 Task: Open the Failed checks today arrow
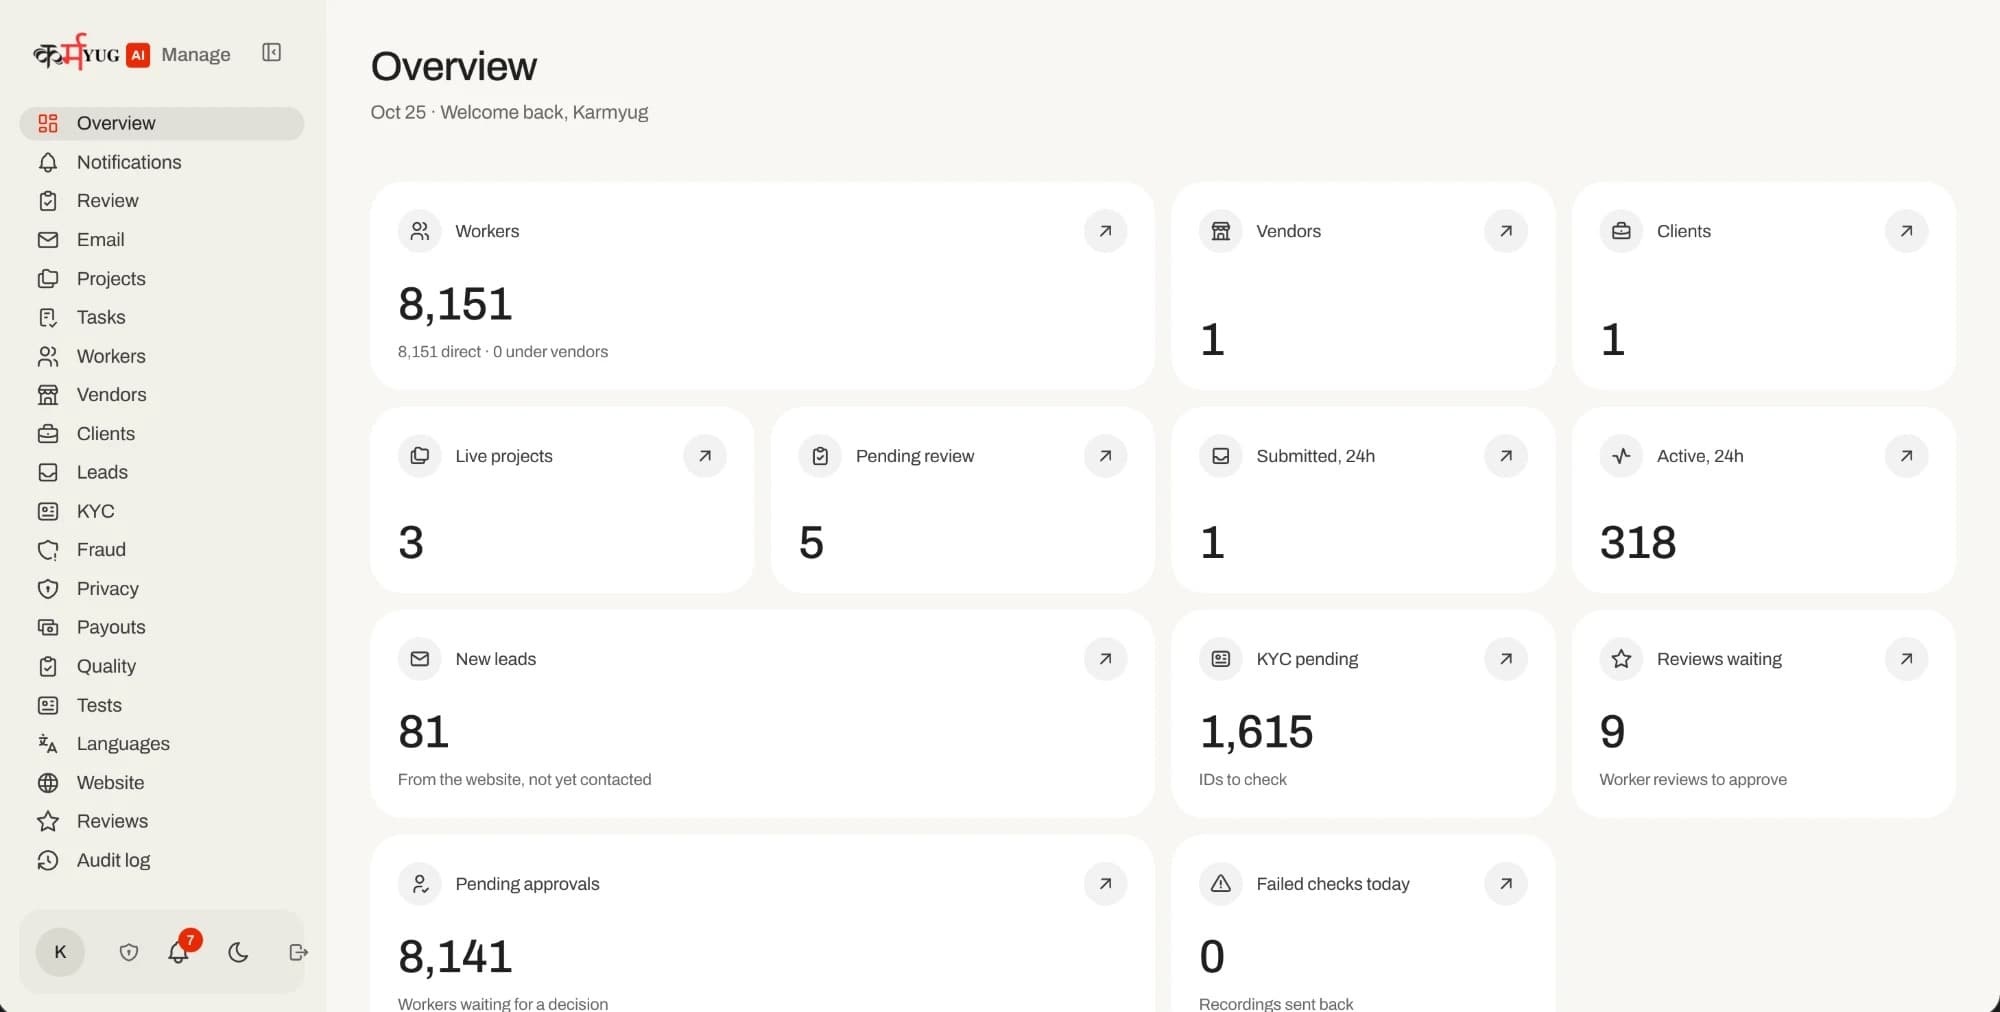(x=1506, y=884)
